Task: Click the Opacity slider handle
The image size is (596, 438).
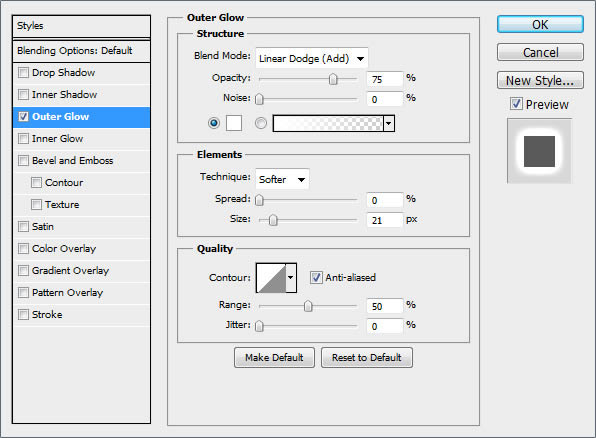Action: tap(333, 79)
